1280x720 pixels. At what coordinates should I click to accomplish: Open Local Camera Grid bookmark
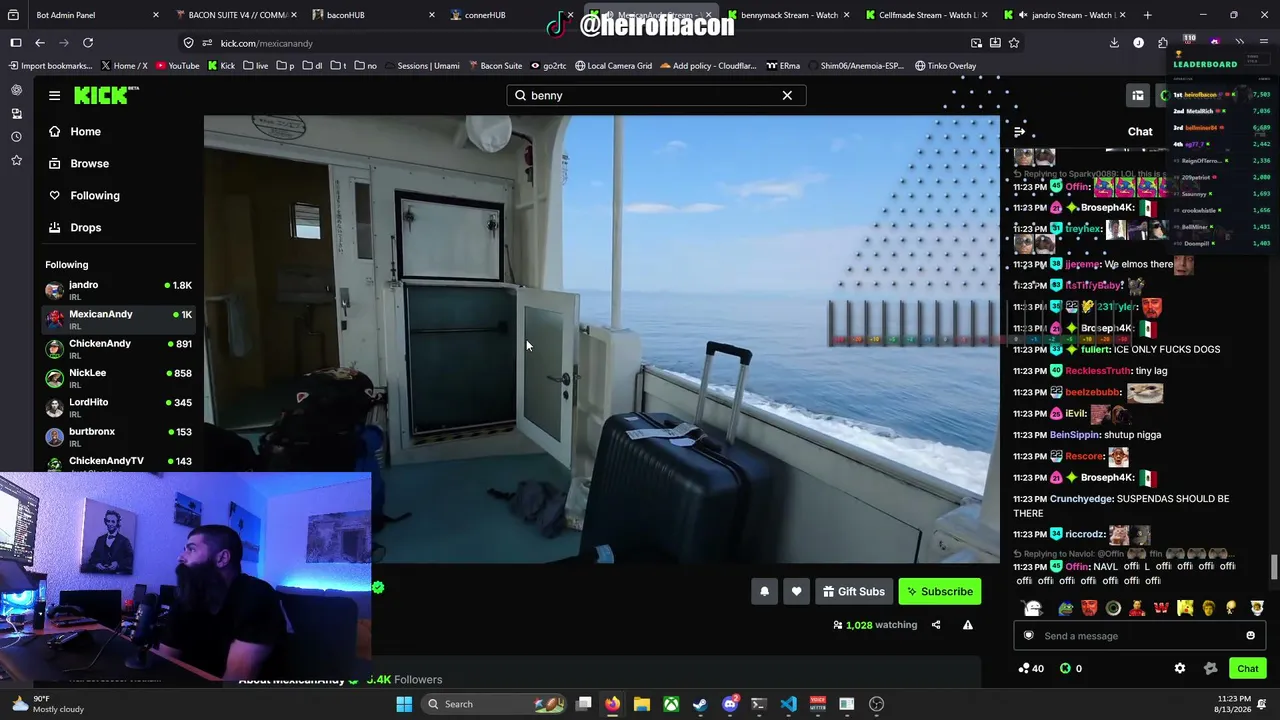[x=613, y=66]
